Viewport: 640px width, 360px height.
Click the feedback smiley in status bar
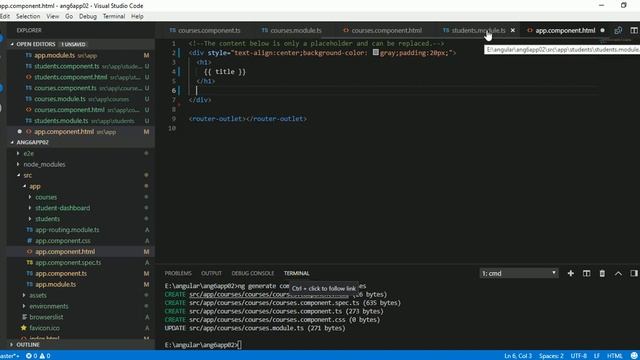pos(634,356)
